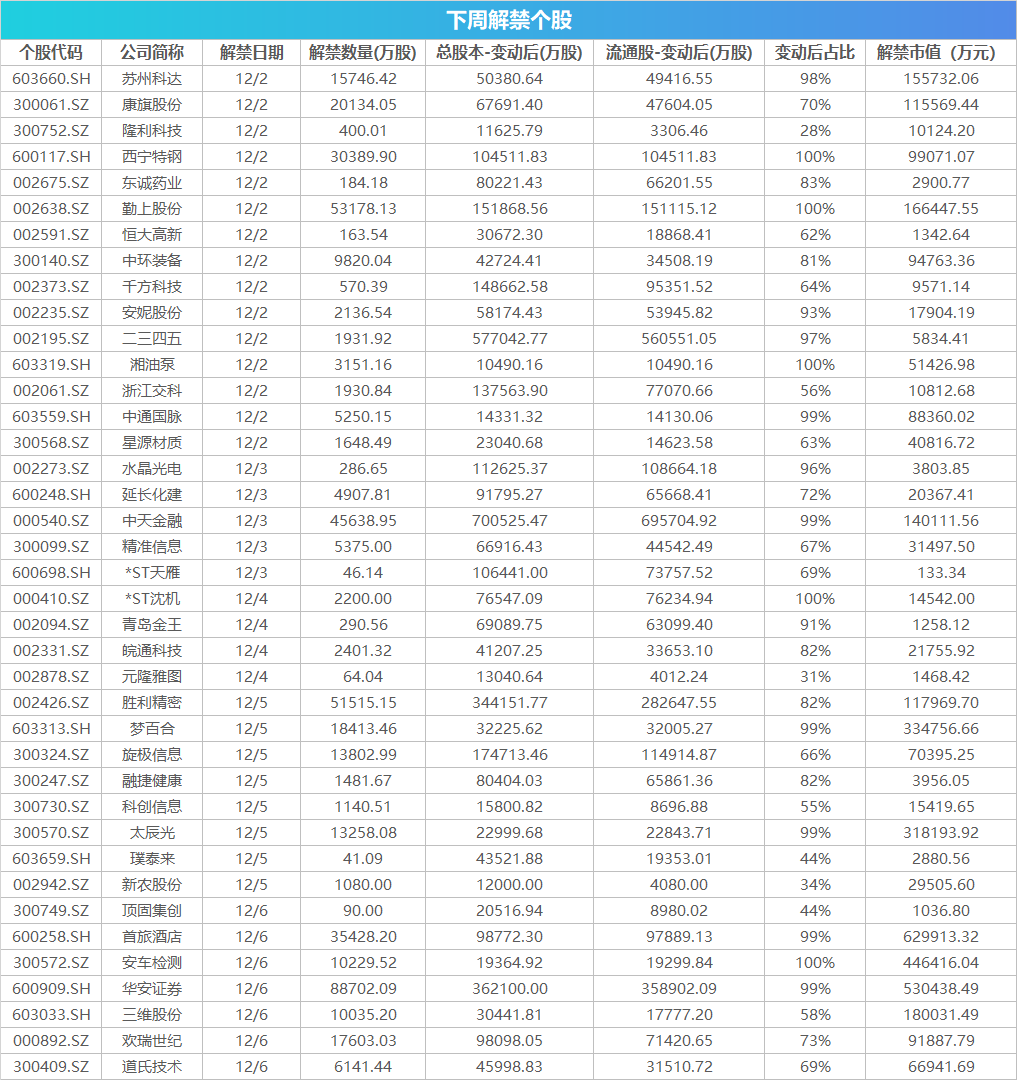
Task: Click company name 首旅酒店
Action: click(152, 937)
